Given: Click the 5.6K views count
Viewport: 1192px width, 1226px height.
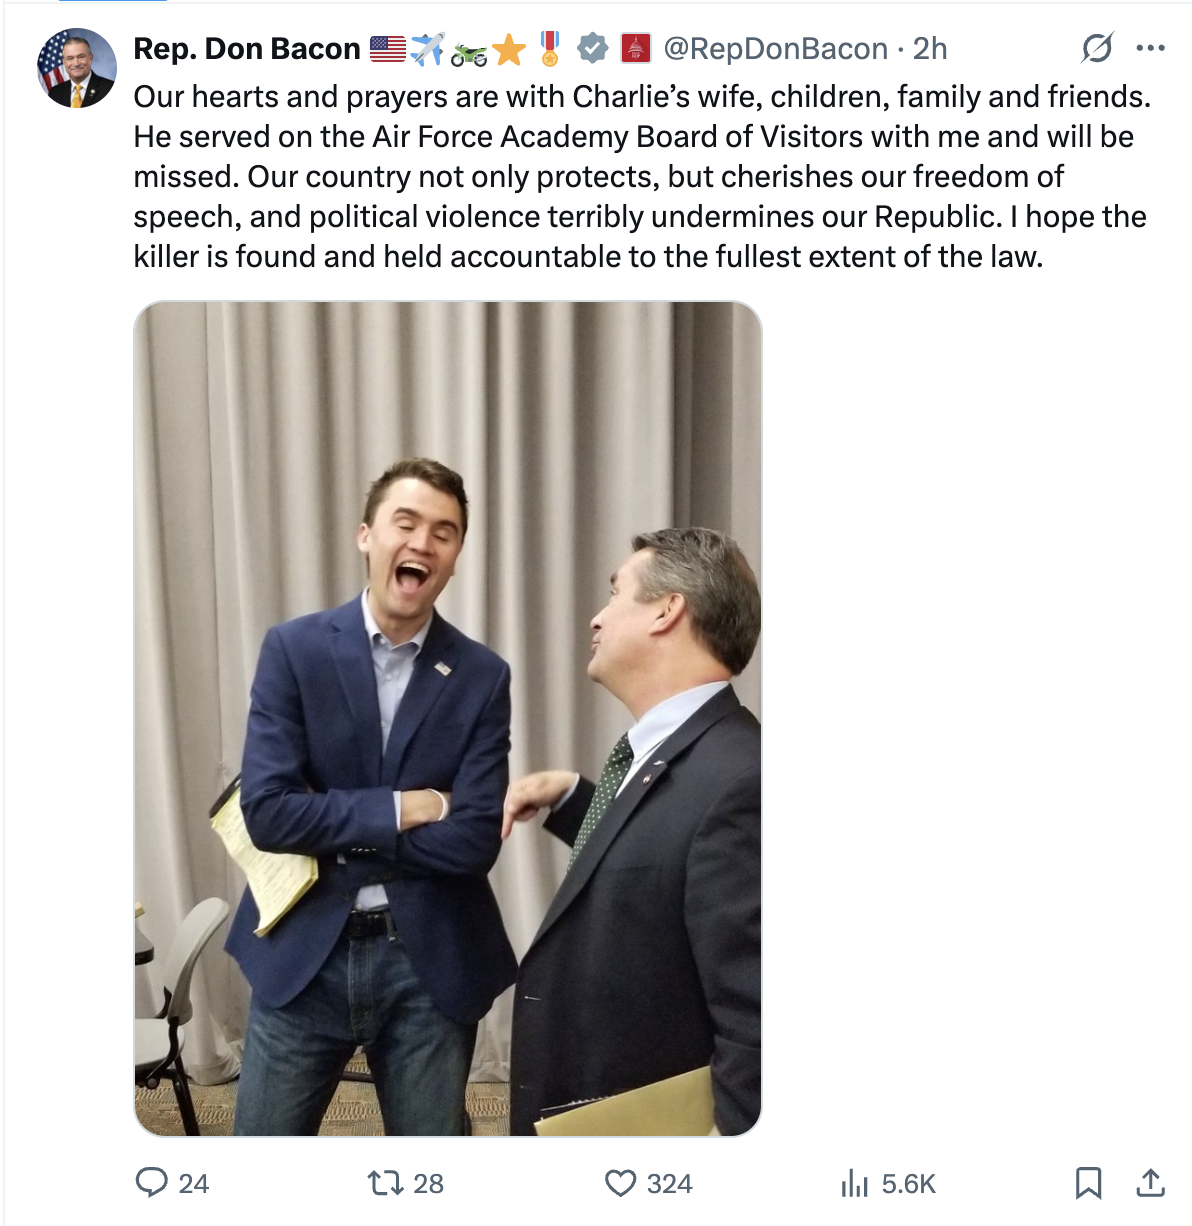Looking at the screenshot, I should (x=909, y=1184).
